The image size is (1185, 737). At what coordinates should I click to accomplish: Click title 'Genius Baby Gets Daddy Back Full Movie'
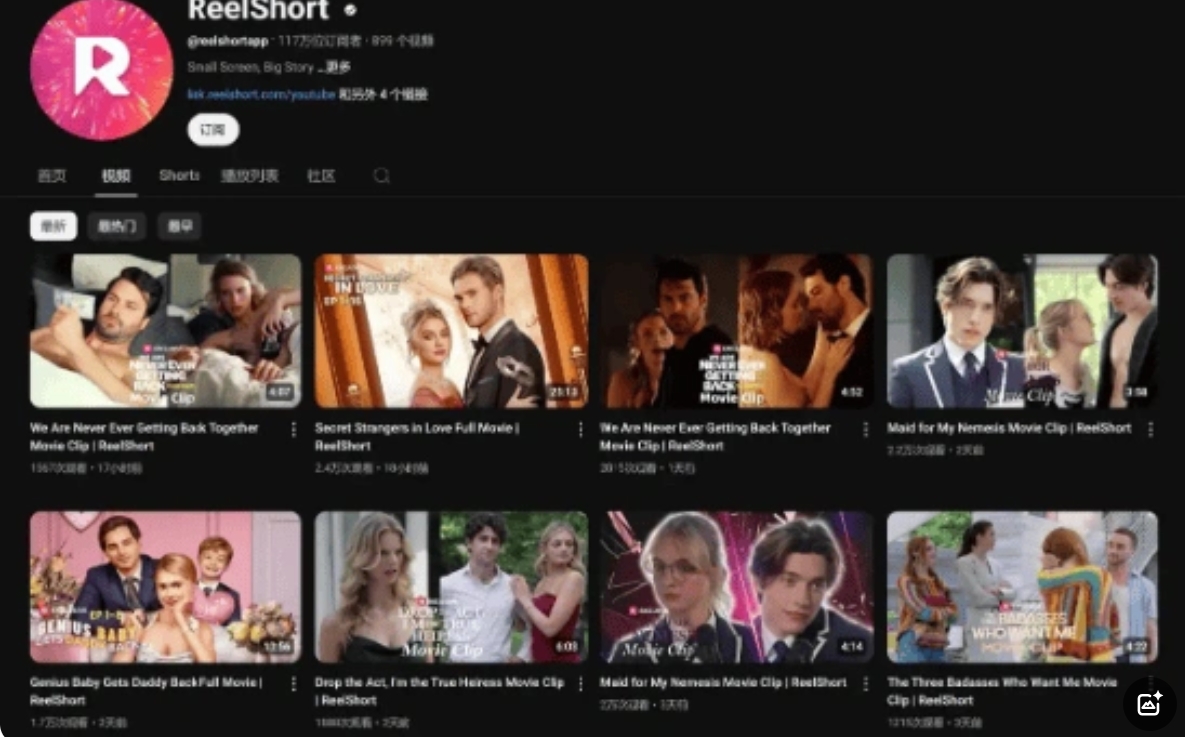(x=146, y=691)
